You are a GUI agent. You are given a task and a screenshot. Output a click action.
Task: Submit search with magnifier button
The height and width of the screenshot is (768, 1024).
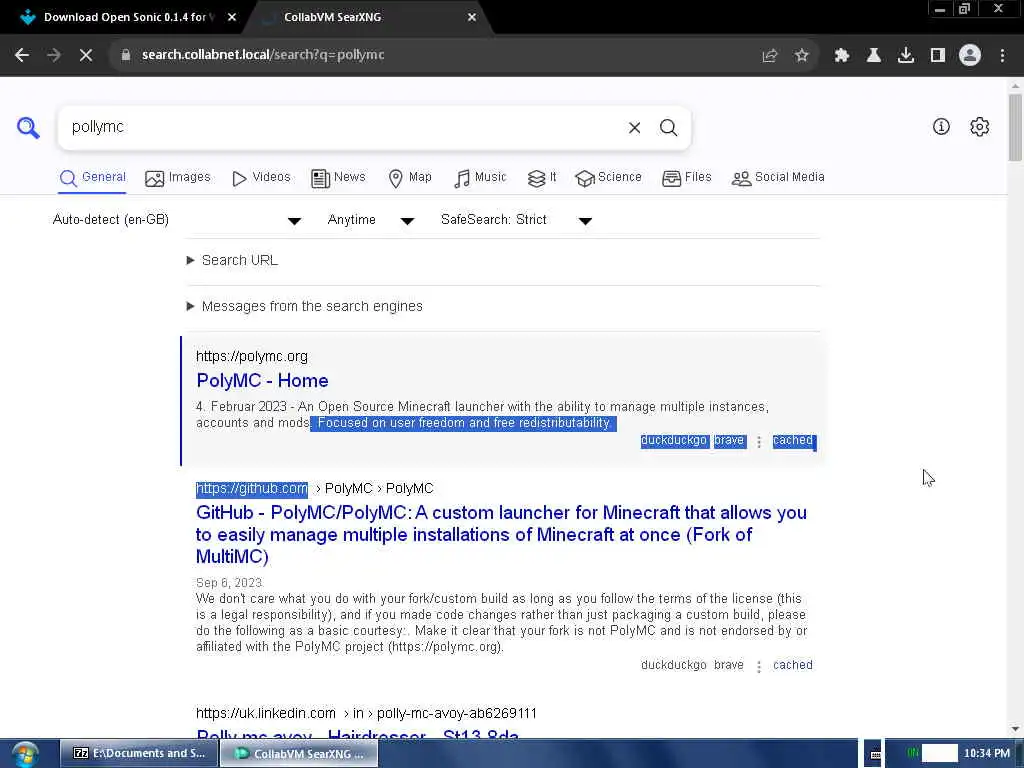point(668,127)
